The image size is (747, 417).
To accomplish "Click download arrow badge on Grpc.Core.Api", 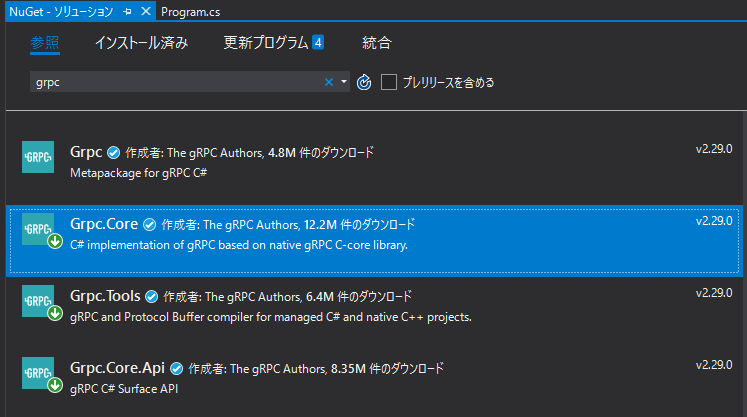I will pyautogui.click(x=55, y=385).
